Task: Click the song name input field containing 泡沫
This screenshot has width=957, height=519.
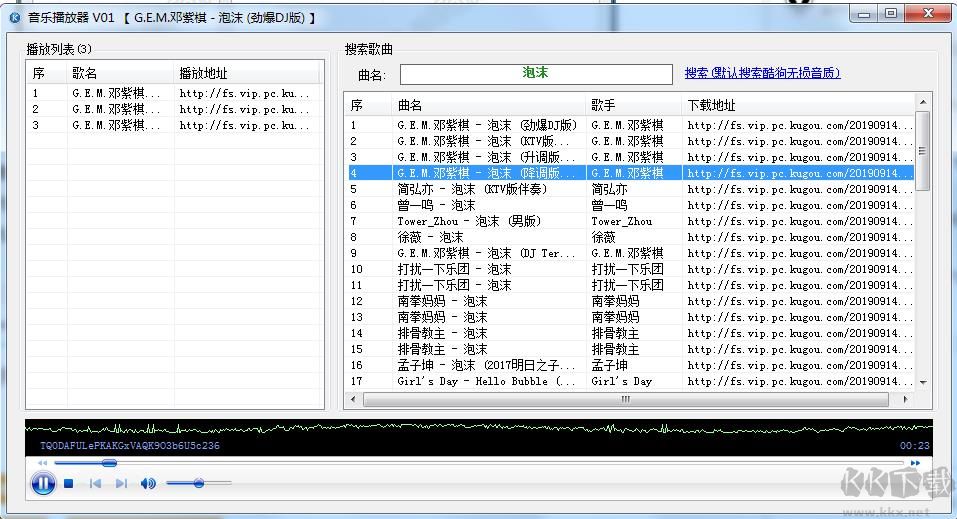Action: (536, 74)
